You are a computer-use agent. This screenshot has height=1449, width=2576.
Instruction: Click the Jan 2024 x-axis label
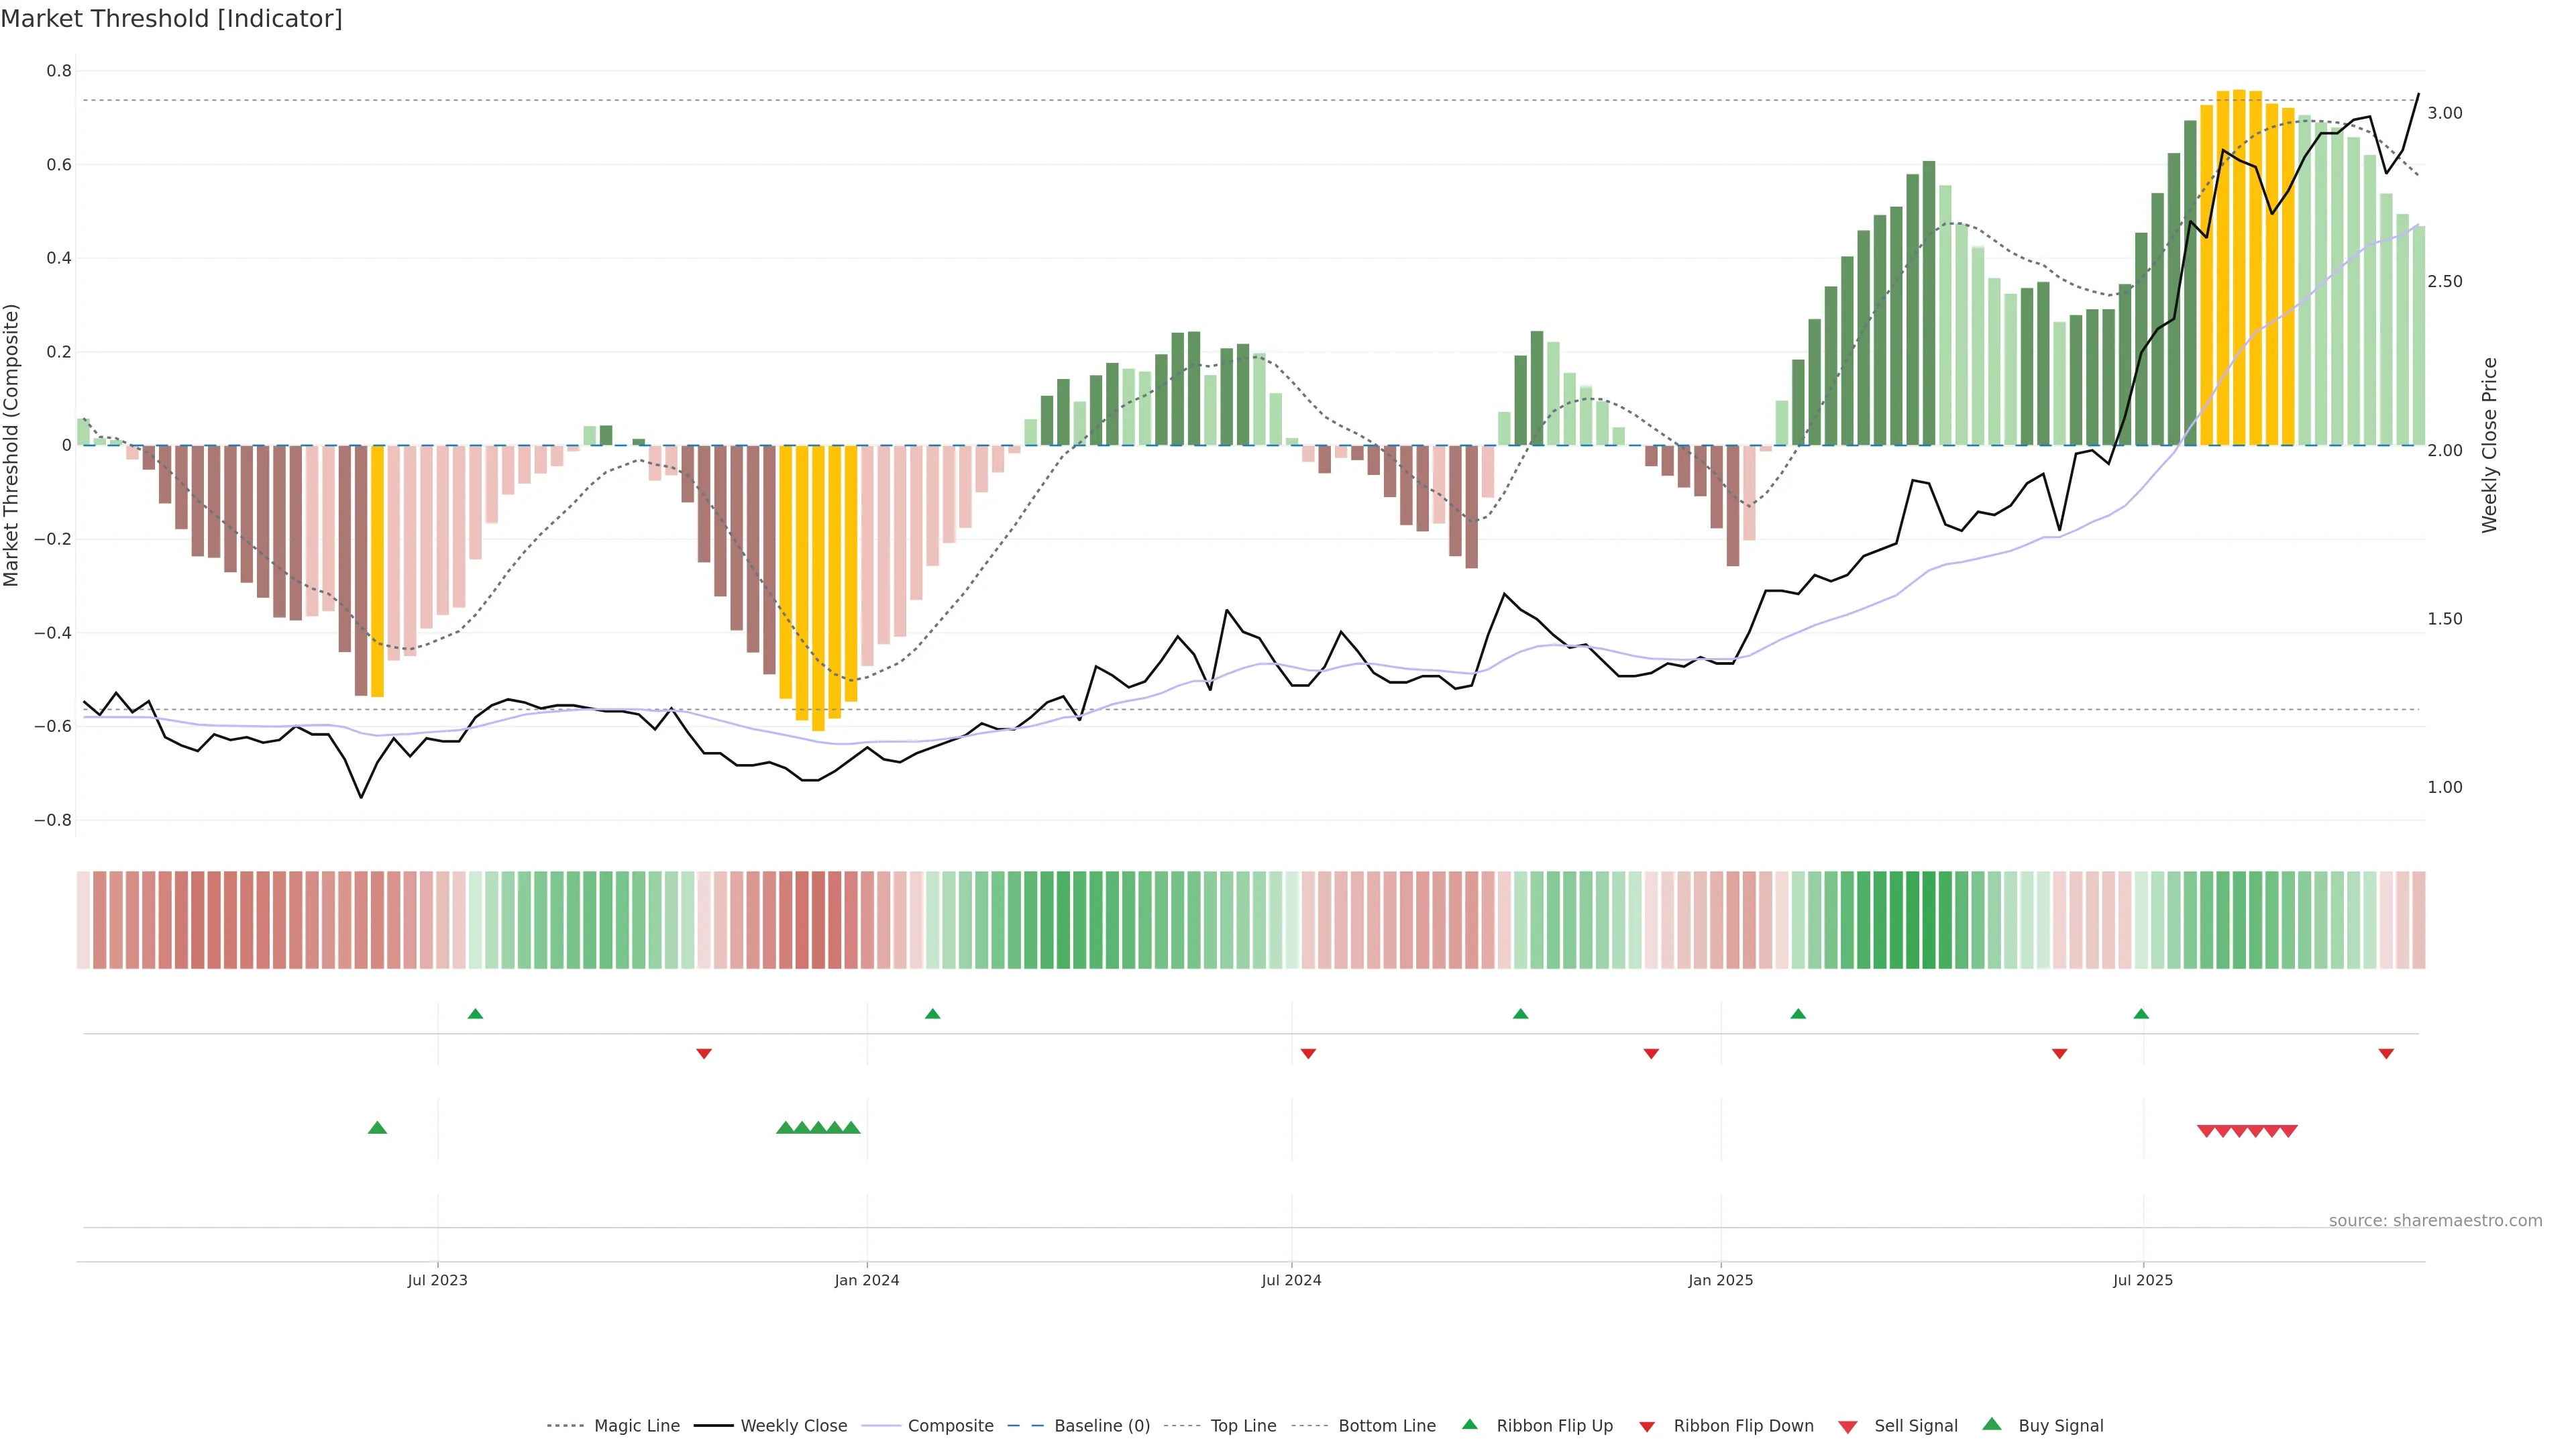point(866,1280)
